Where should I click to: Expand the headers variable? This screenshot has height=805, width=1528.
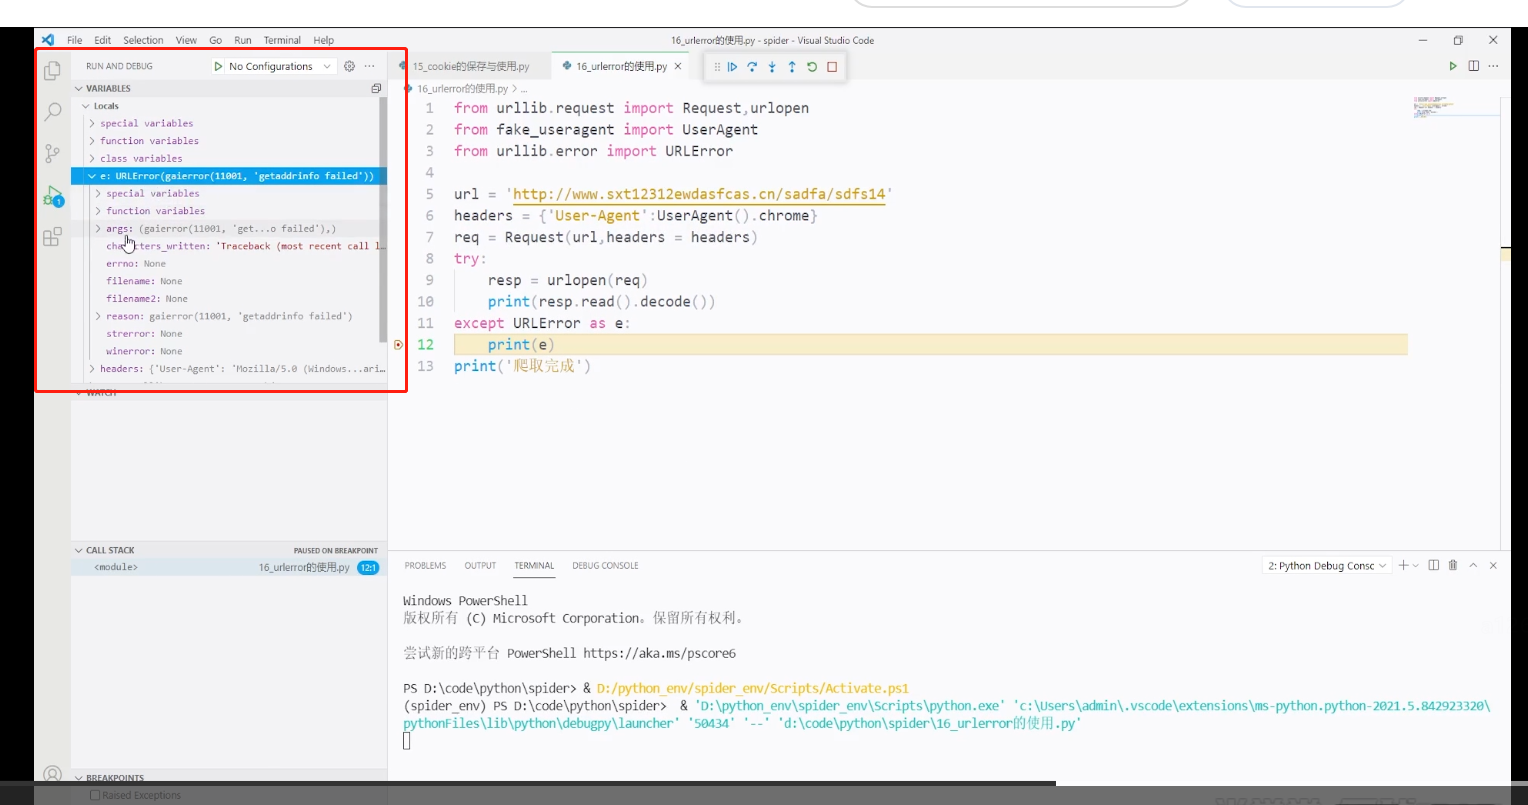92,368
